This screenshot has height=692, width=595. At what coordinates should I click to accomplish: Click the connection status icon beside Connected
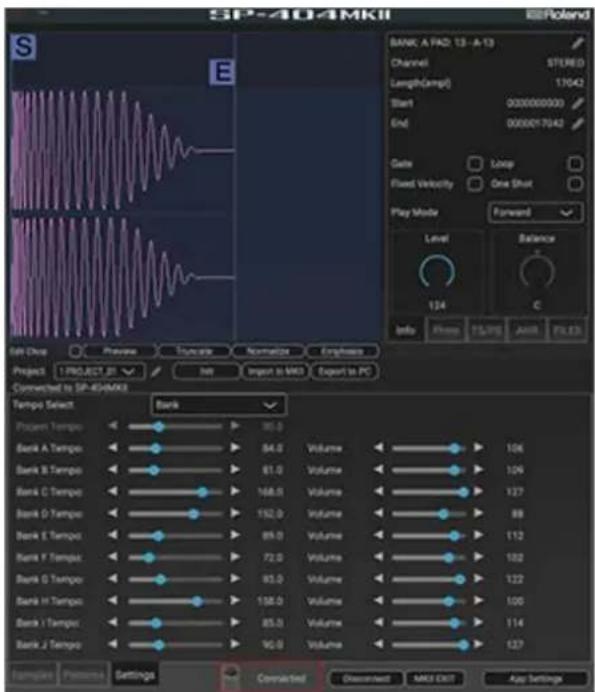tap(232, 676)
